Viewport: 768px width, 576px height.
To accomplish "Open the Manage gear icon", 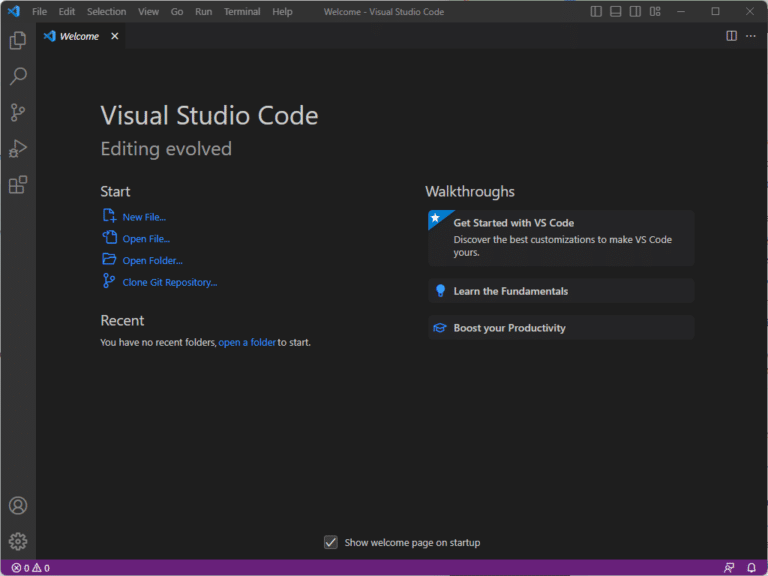I will [18, 541].
